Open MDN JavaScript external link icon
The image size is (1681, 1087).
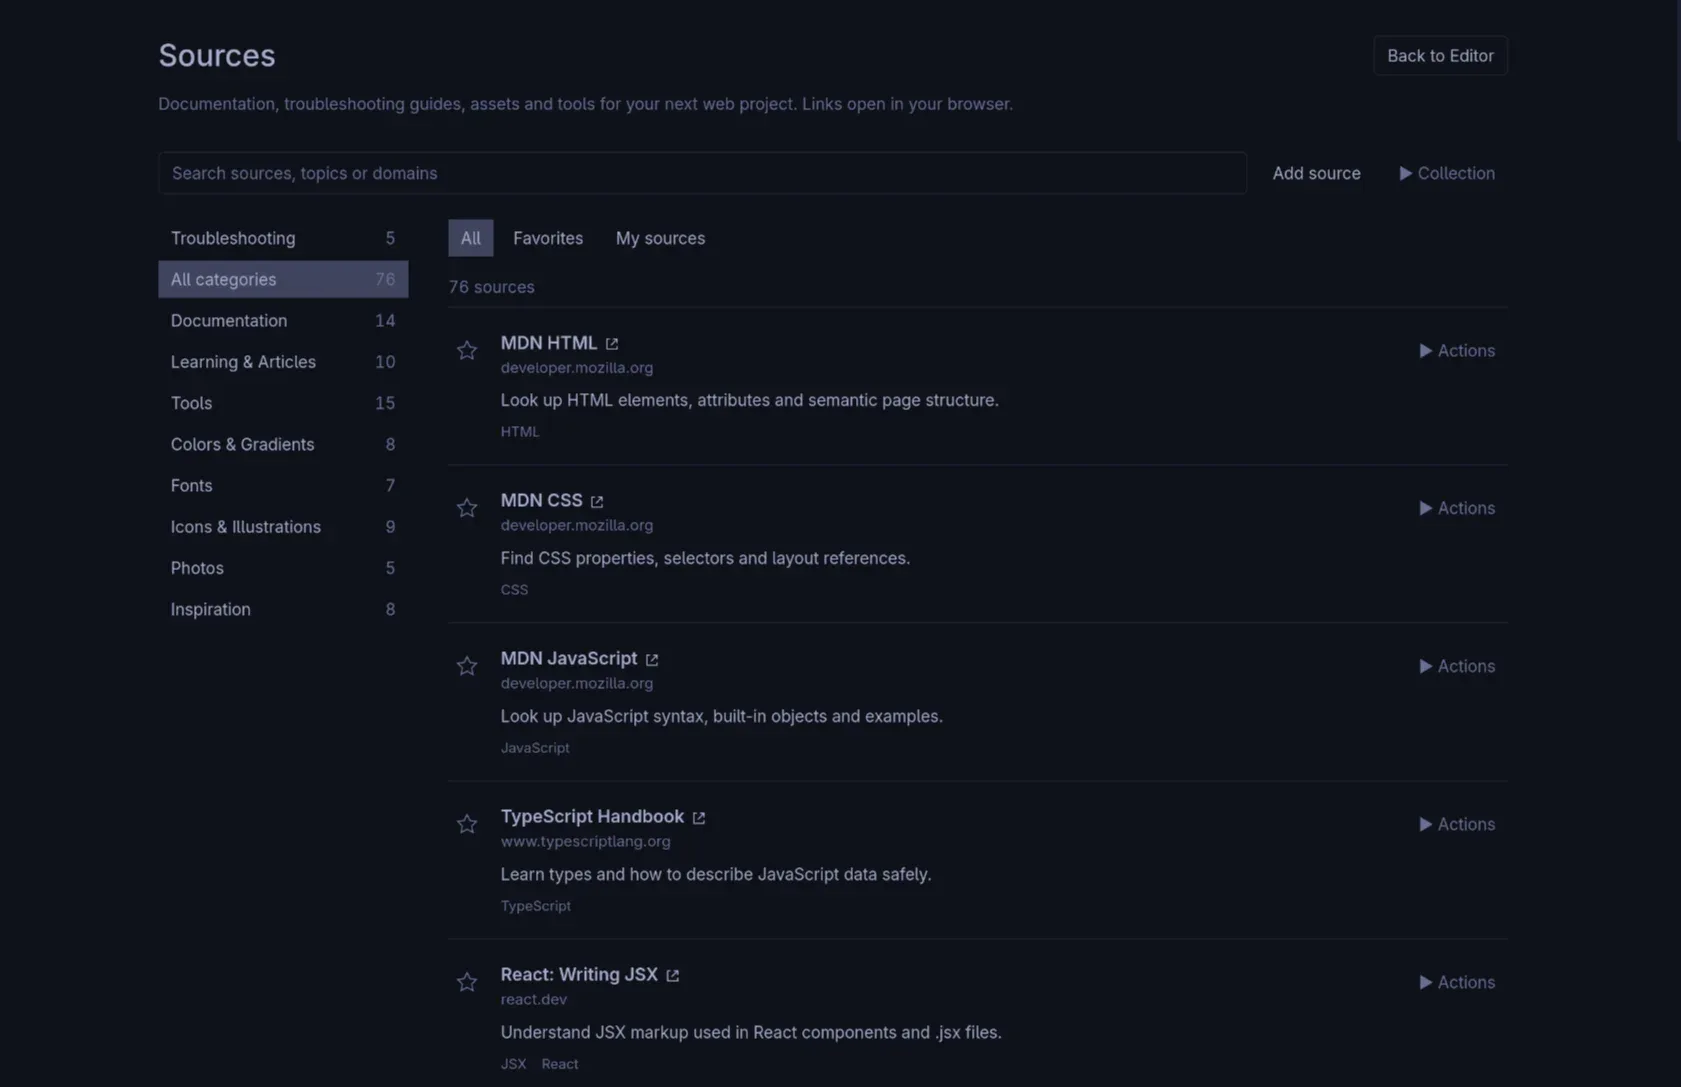652,659
